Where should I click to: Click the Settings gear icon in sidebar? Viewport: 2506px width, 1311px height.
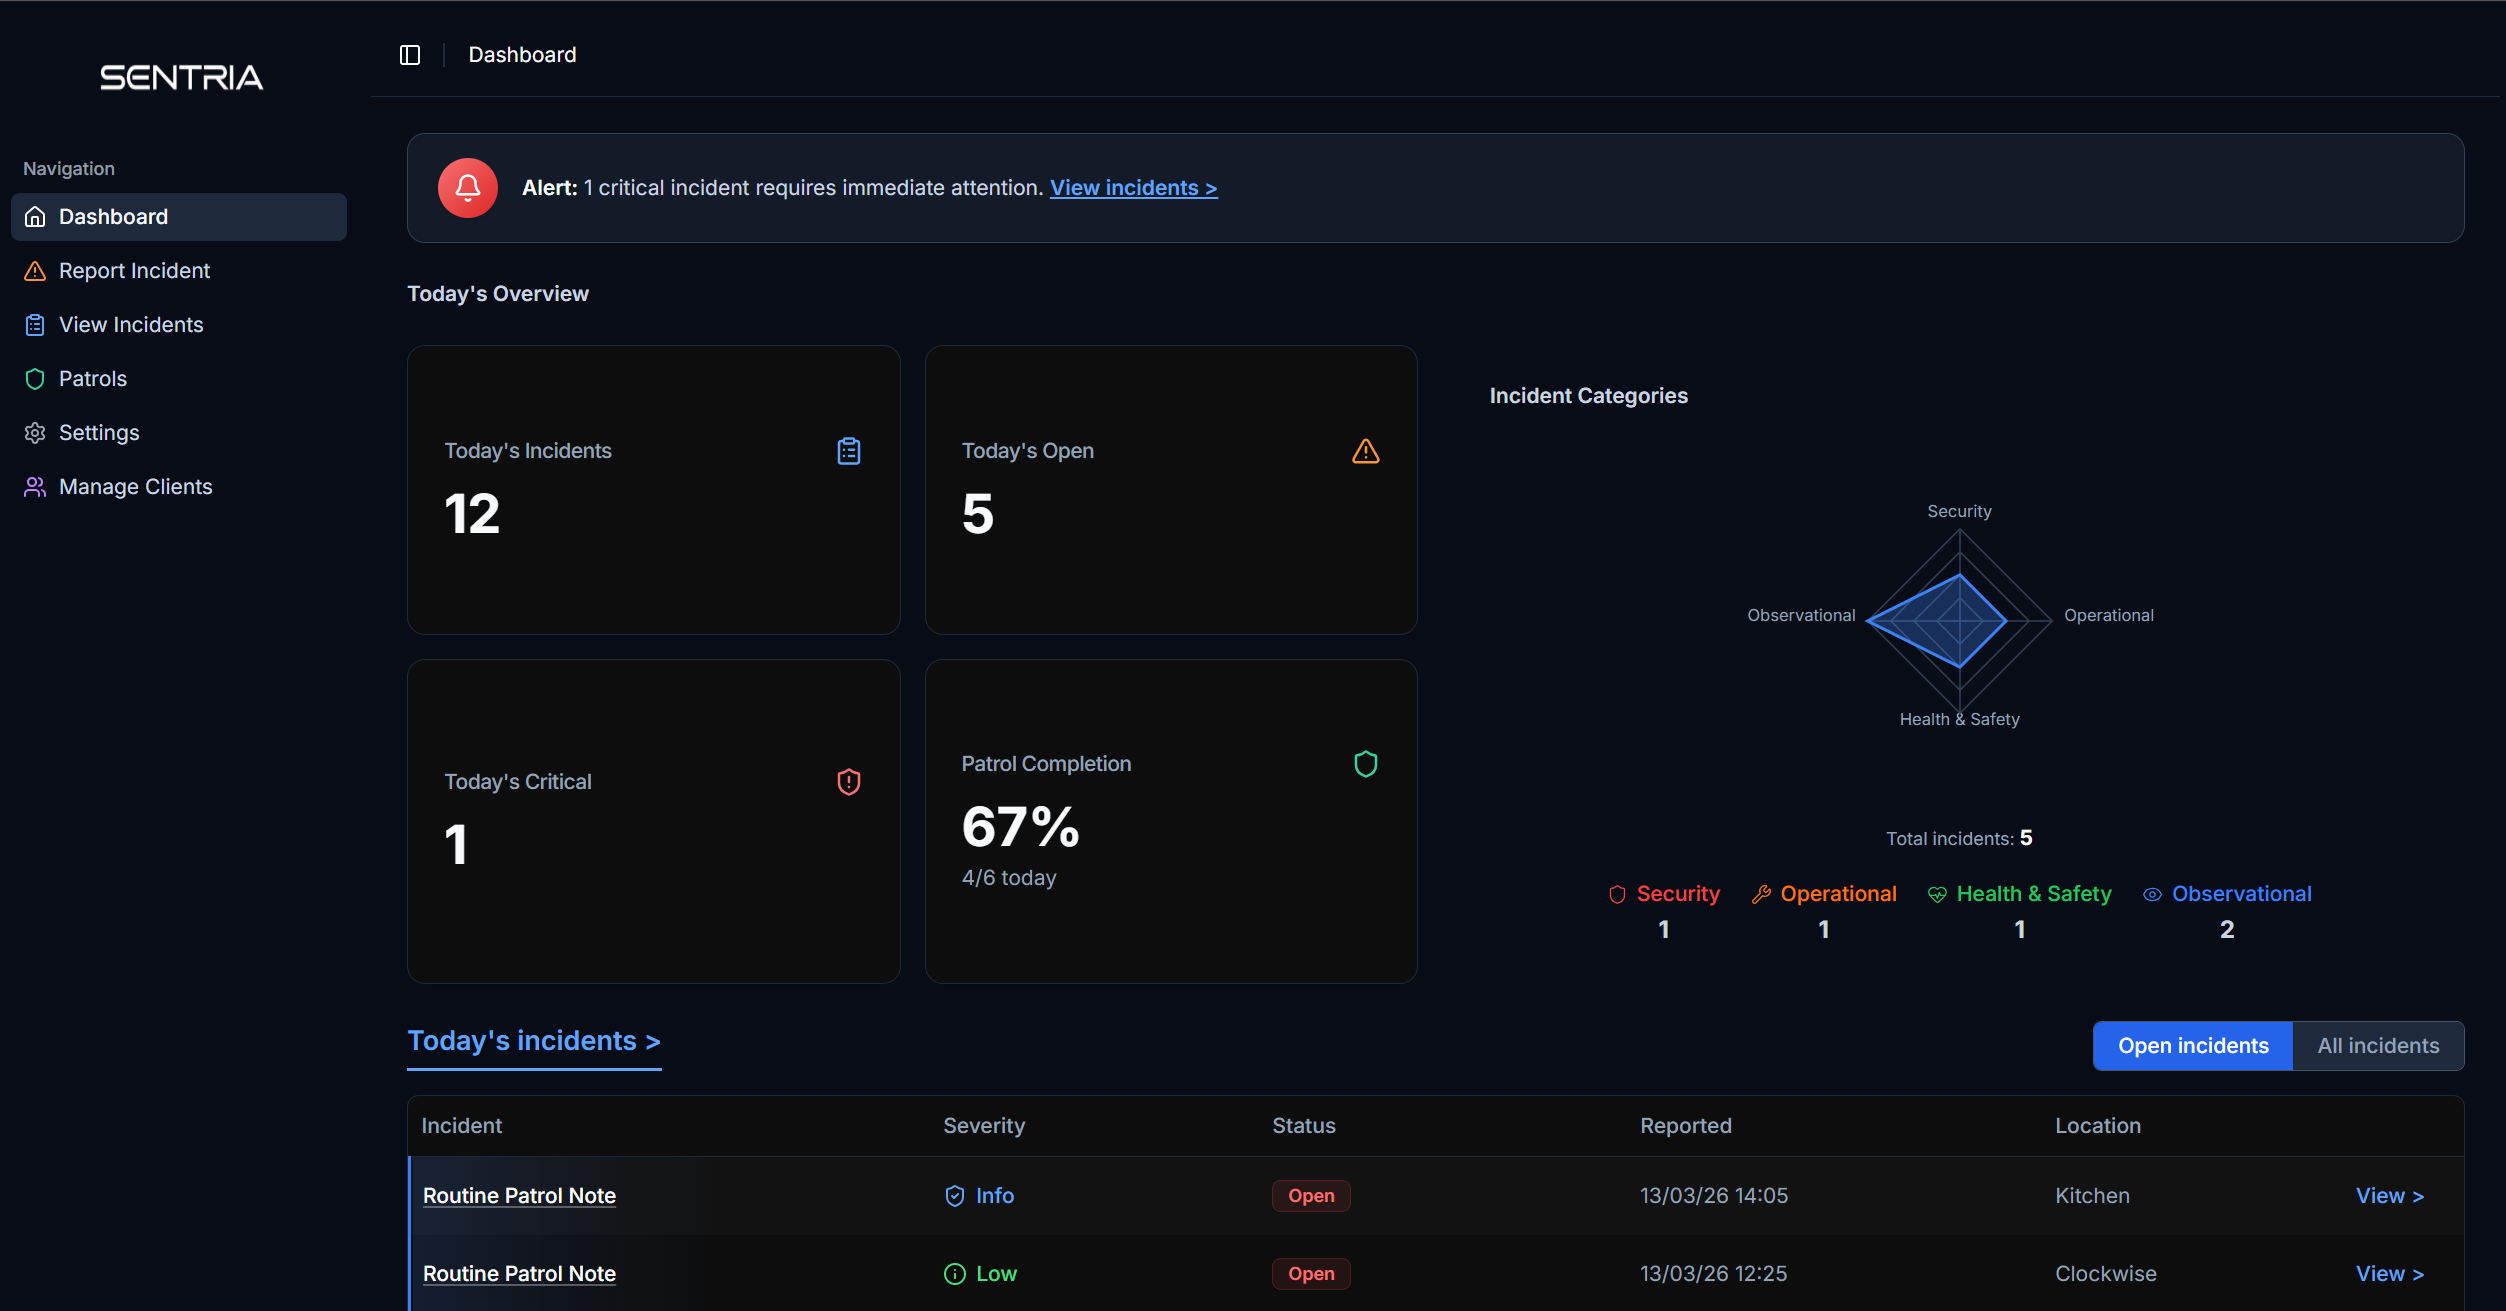tap(35, 433)
